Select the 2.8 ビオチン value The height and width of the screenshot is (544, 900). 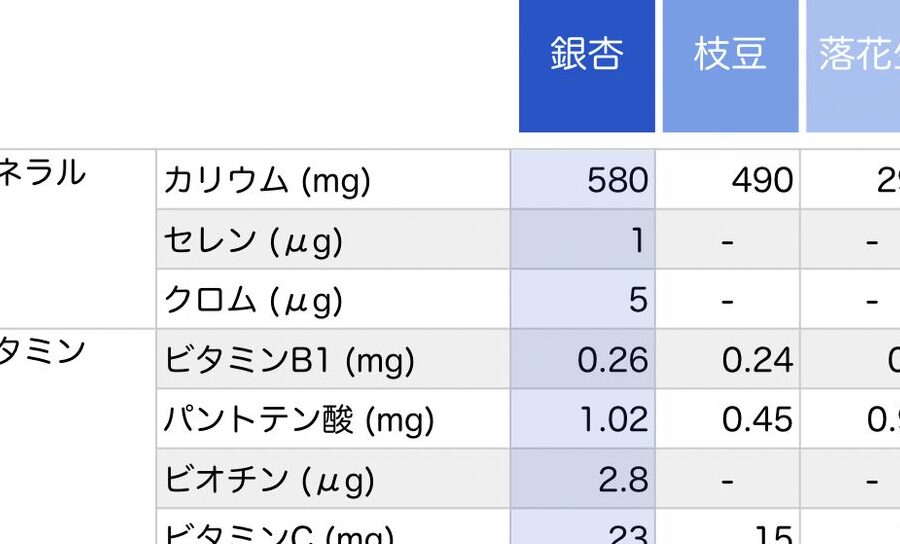(x=623, y=480)
